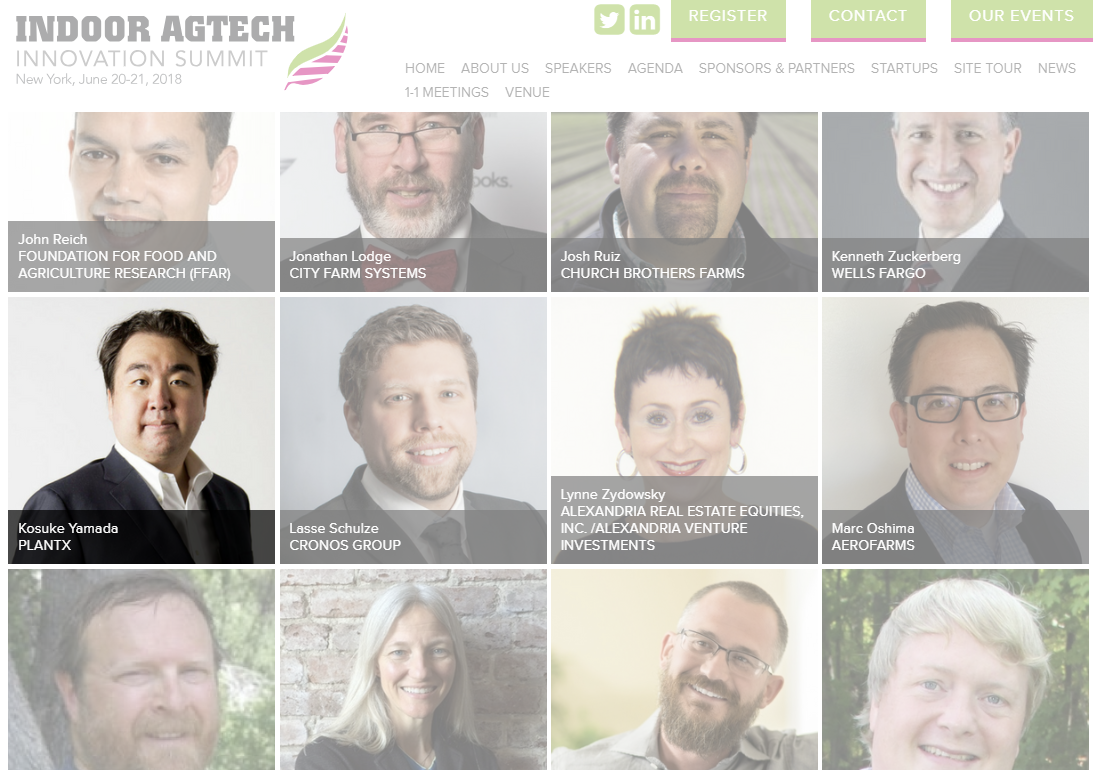Image resolution: width=1100 pixels, height=770 pixels.
Task: Open the ABOUT US menu
Action: click(x=495, y=68)
